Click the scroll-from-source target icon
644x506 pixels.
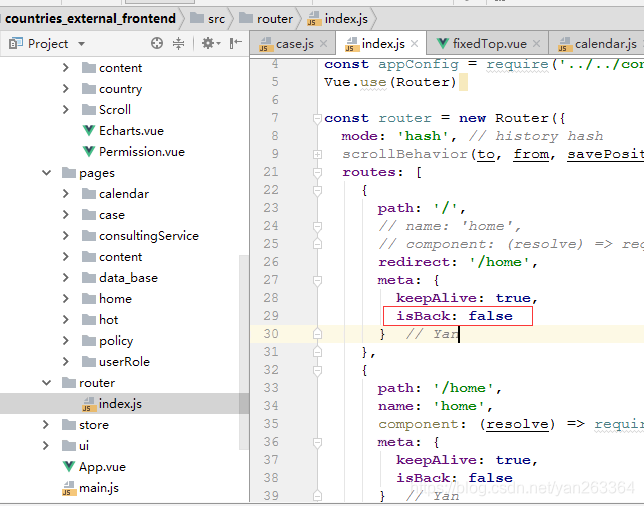point(156,43)
